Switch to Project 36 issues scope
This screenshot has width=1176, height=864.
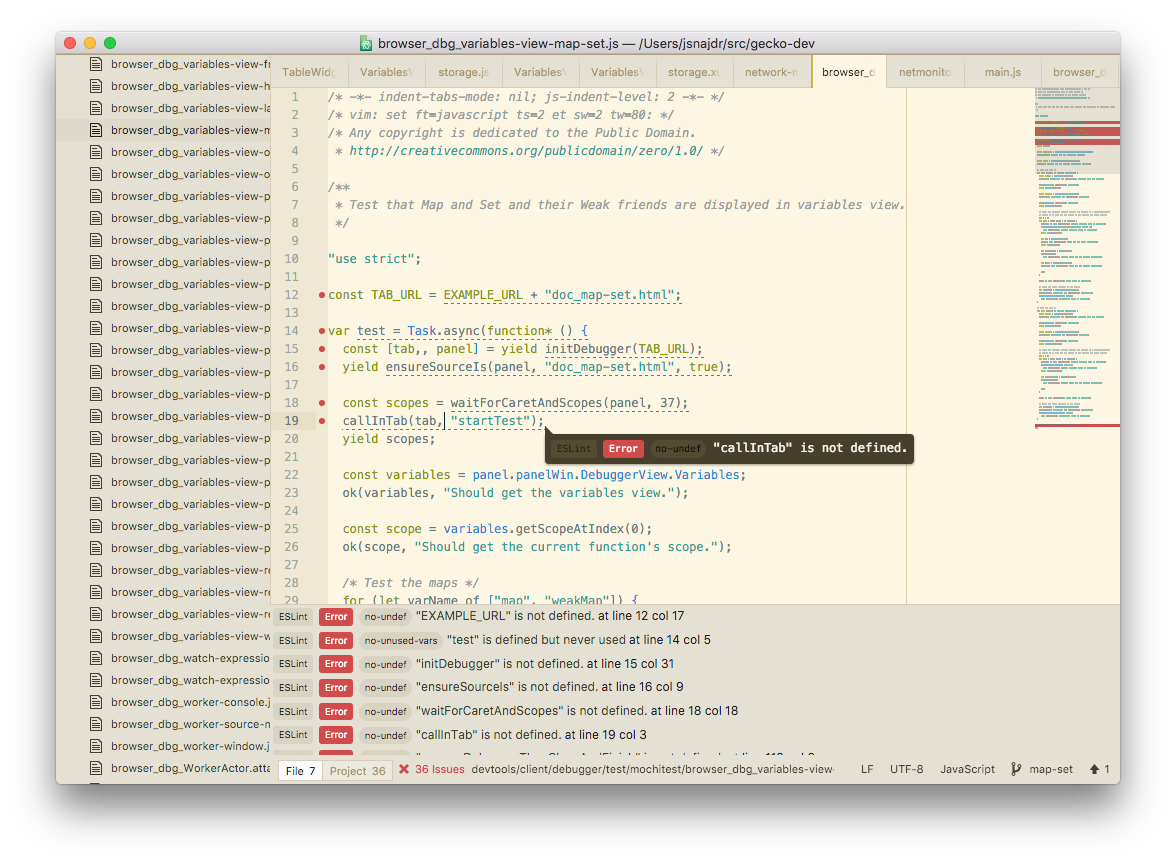(x=358, y=771)
